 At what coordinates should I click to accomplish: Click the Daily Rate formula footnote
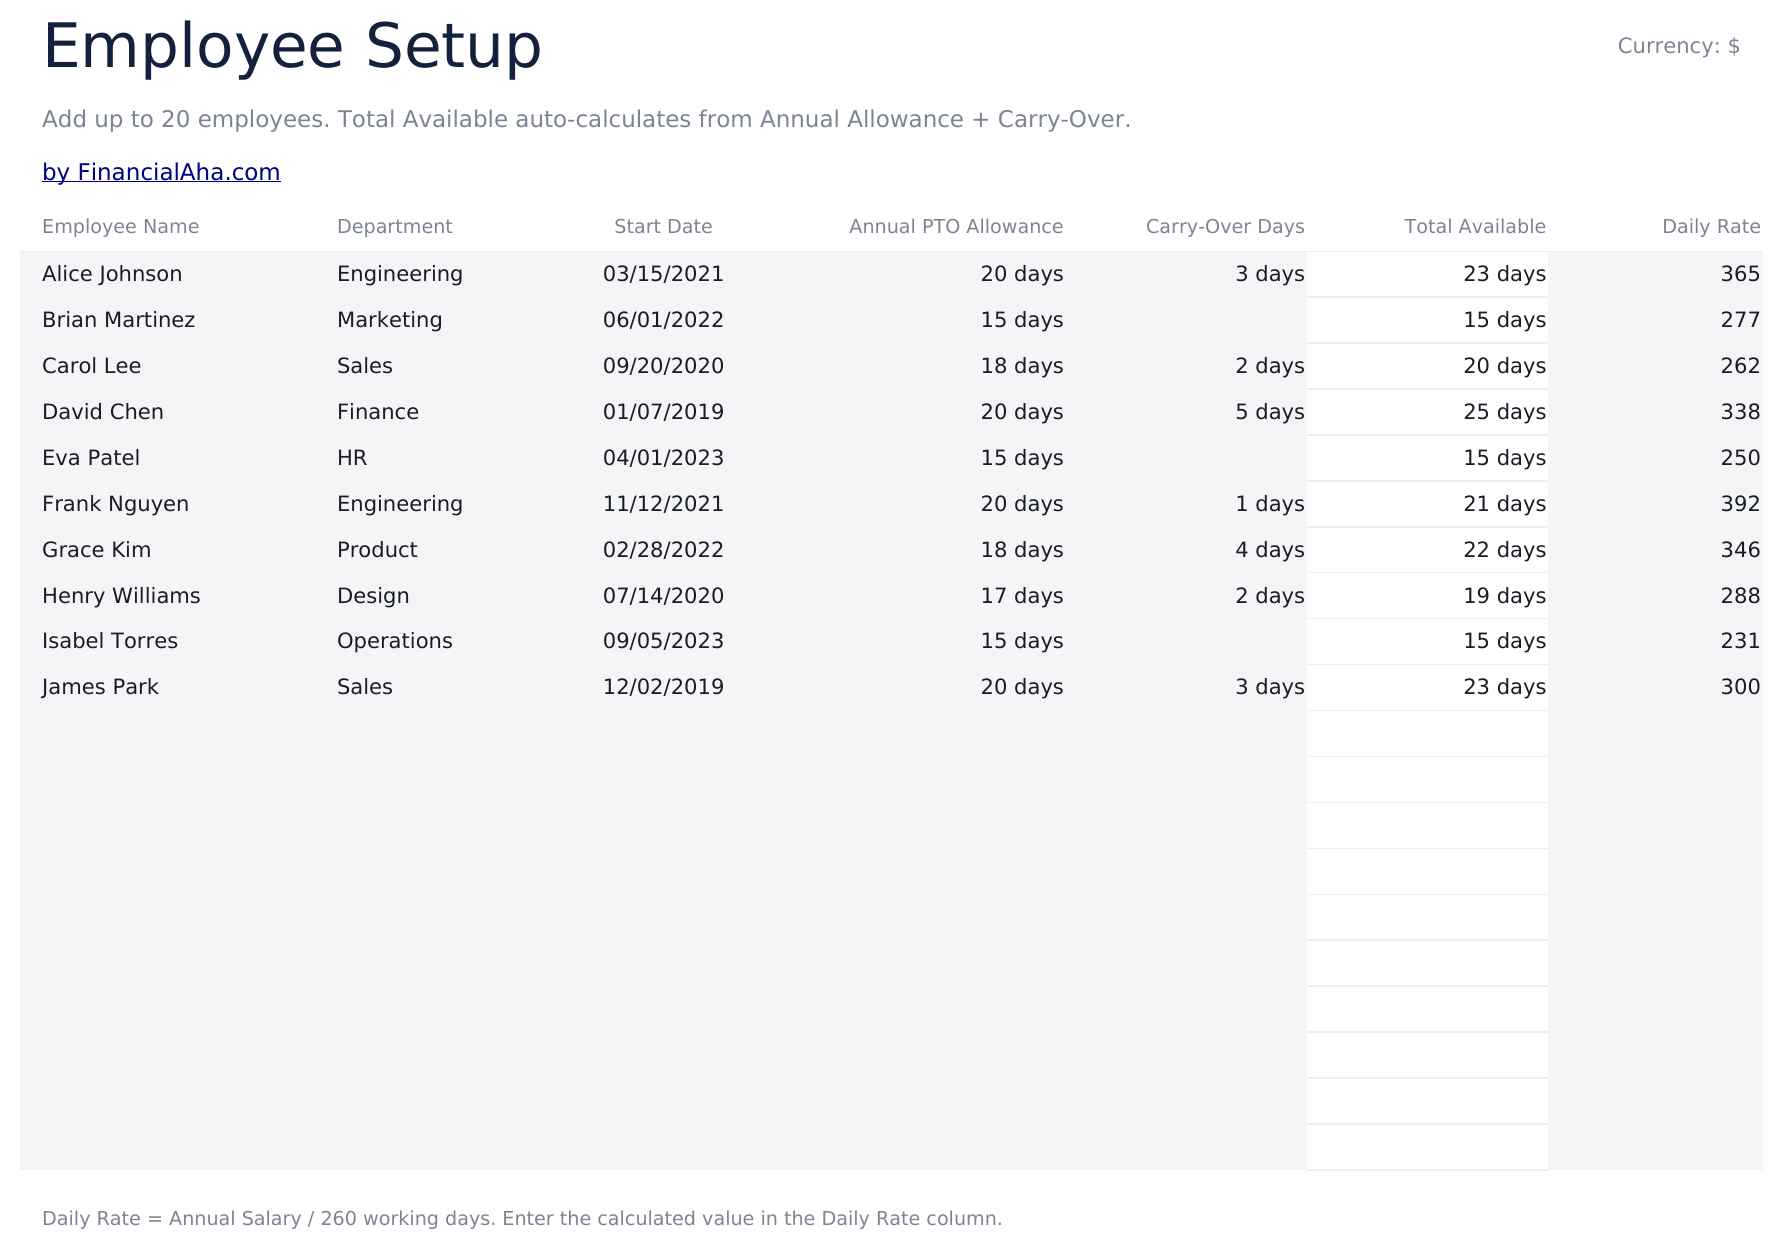pos(522,1219)
